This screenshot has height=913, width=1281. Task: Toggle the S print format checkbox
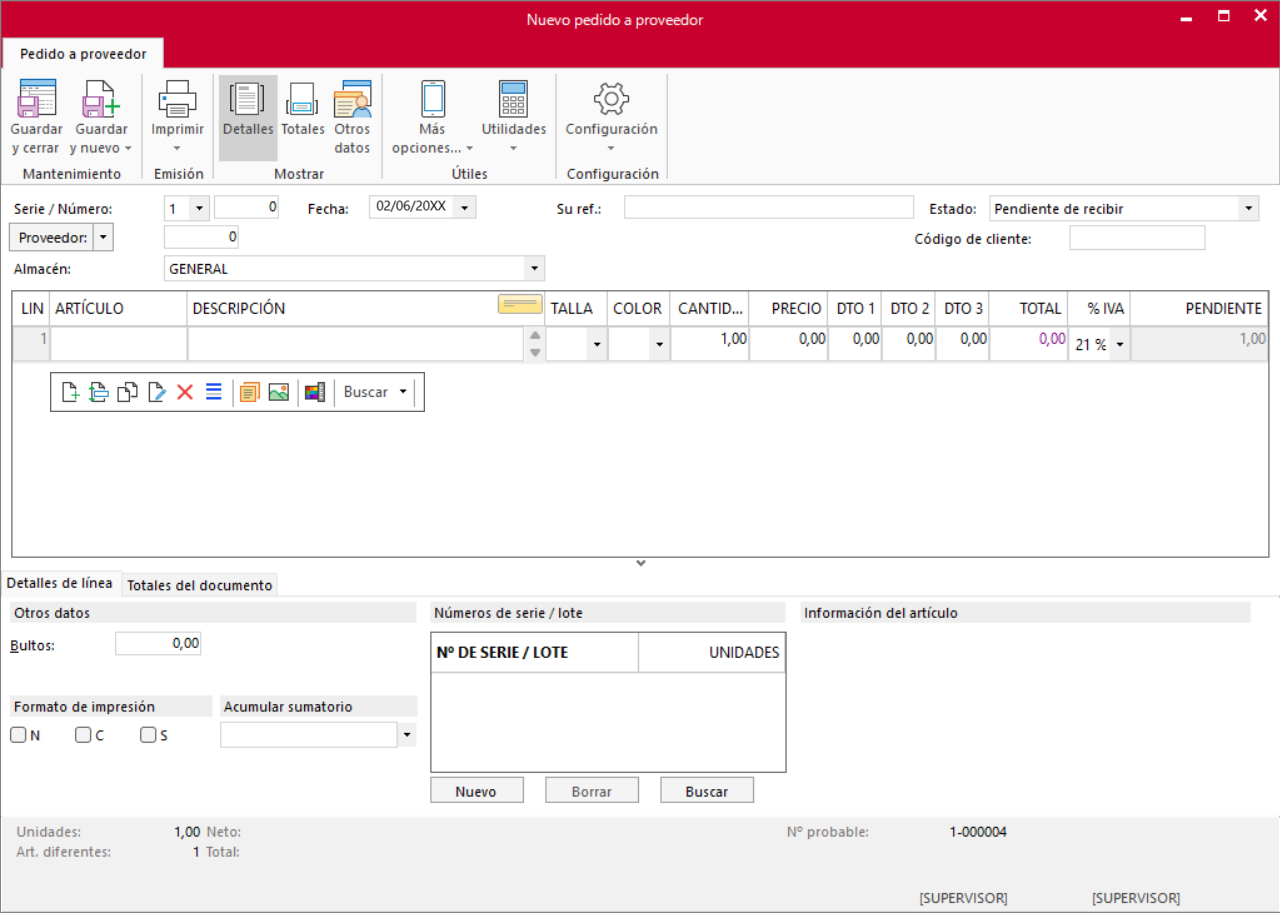pyautogui.click(x=148, y=735)
